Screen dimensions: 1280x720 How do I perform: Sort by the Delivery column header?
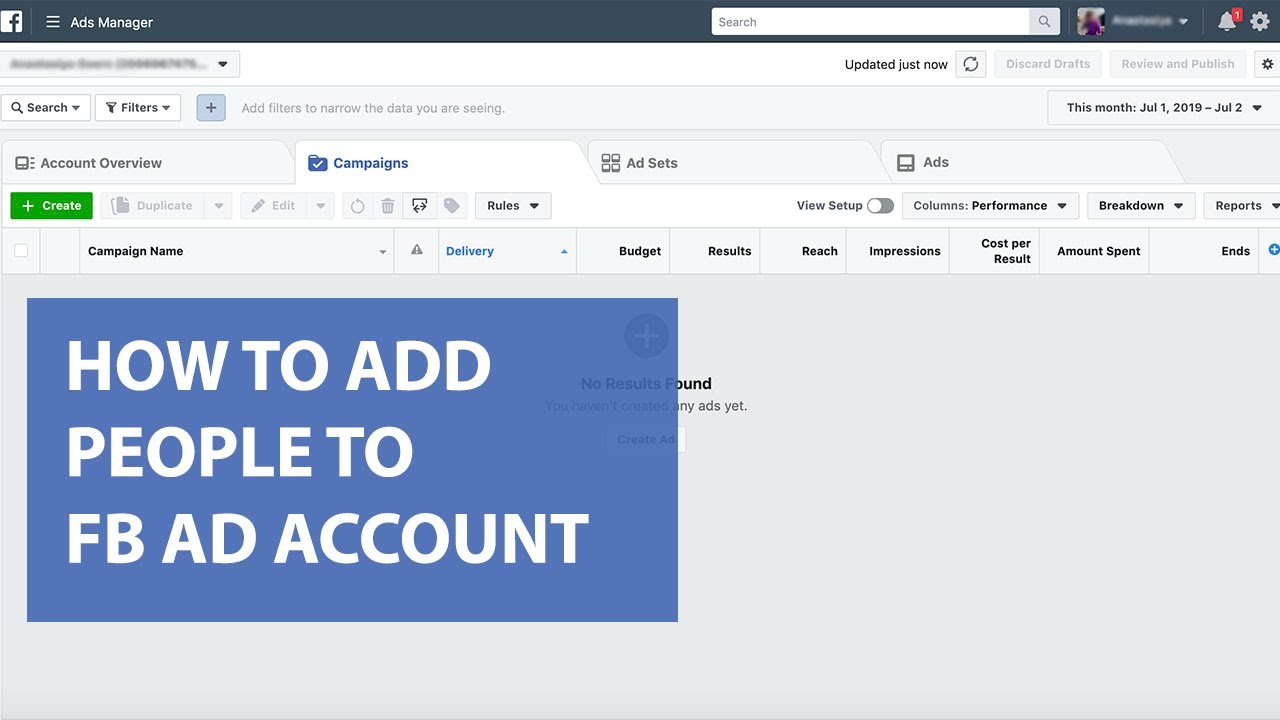click(508, 251)
